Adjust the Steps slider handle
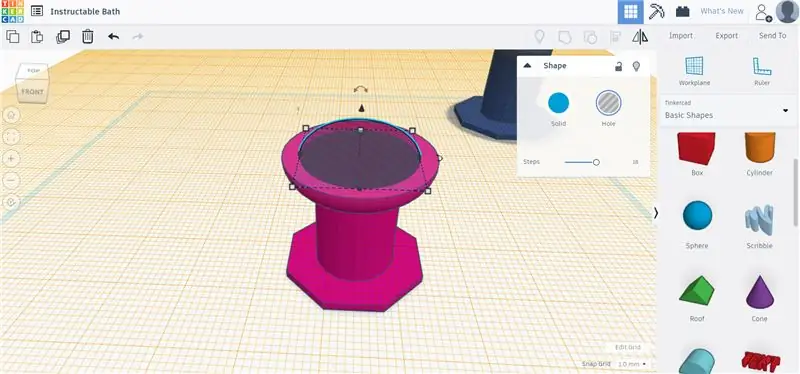 click(x=596, y=162)
